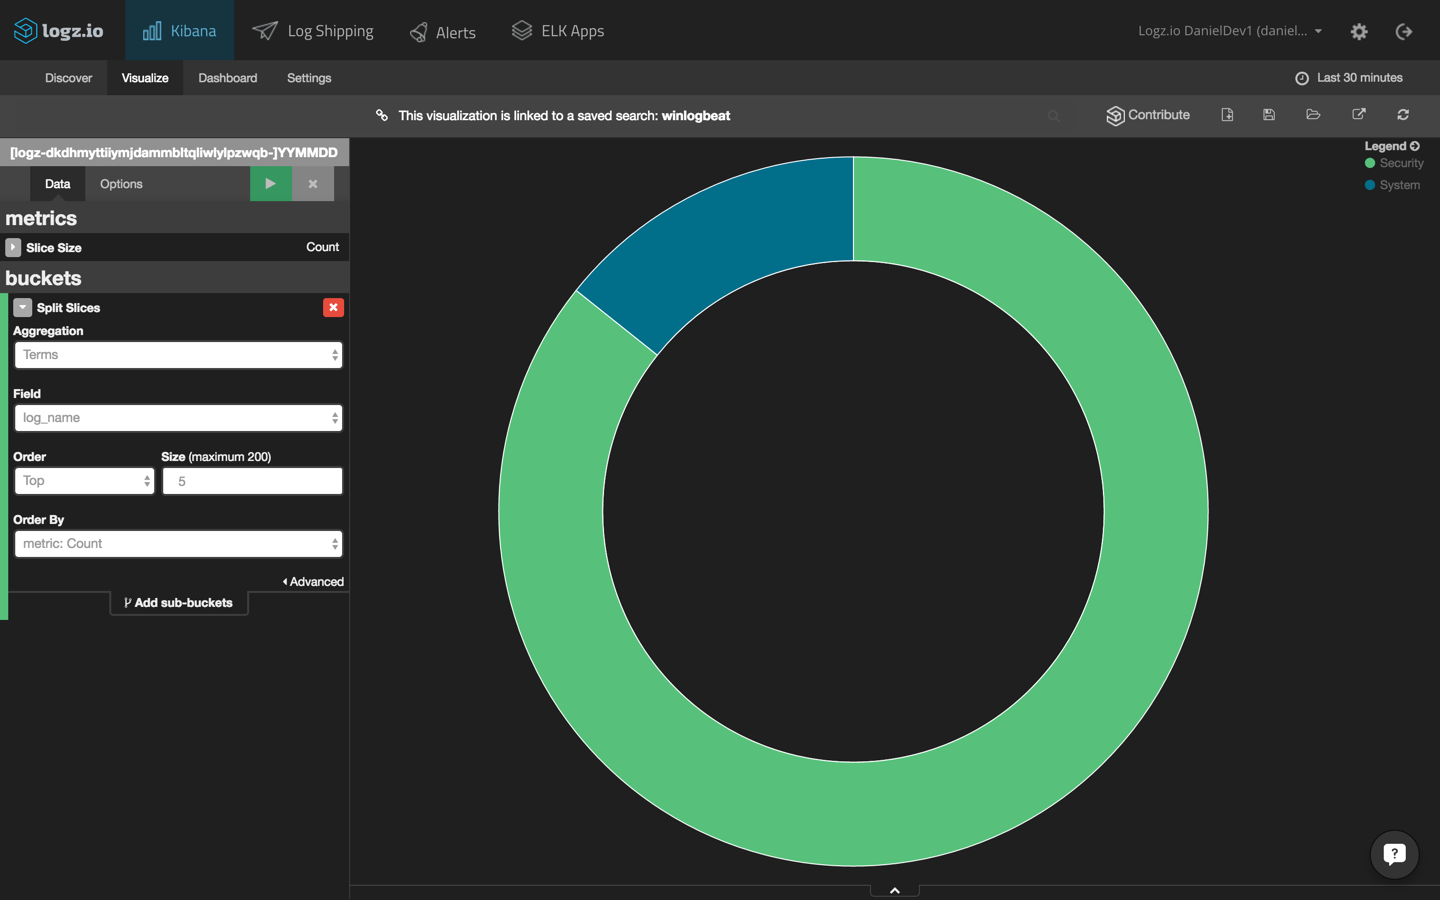Expand the Slice Size metric row
Screen dimensions: 1440x900
tap(12, 247)
